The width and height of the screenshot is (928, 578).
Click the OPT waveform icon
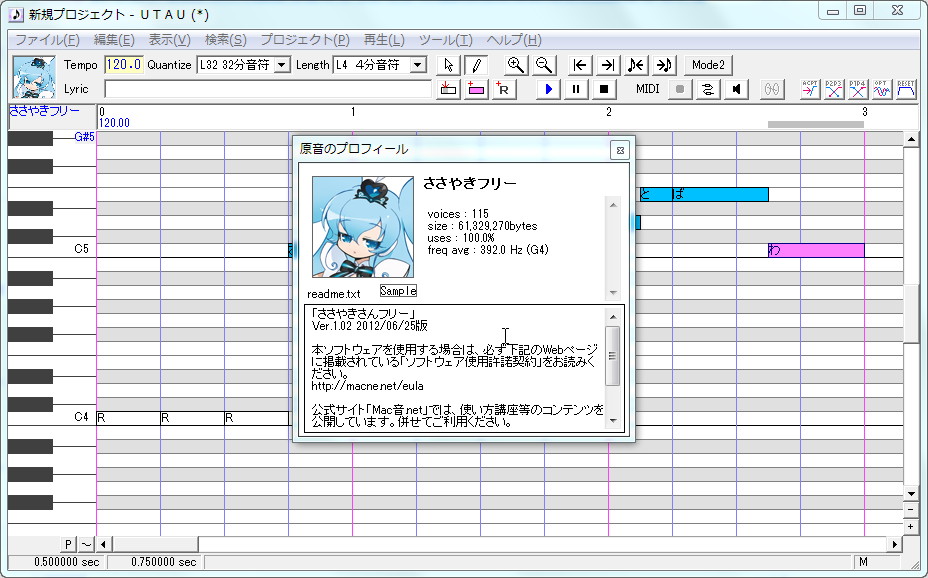click(x=880, y=88)
